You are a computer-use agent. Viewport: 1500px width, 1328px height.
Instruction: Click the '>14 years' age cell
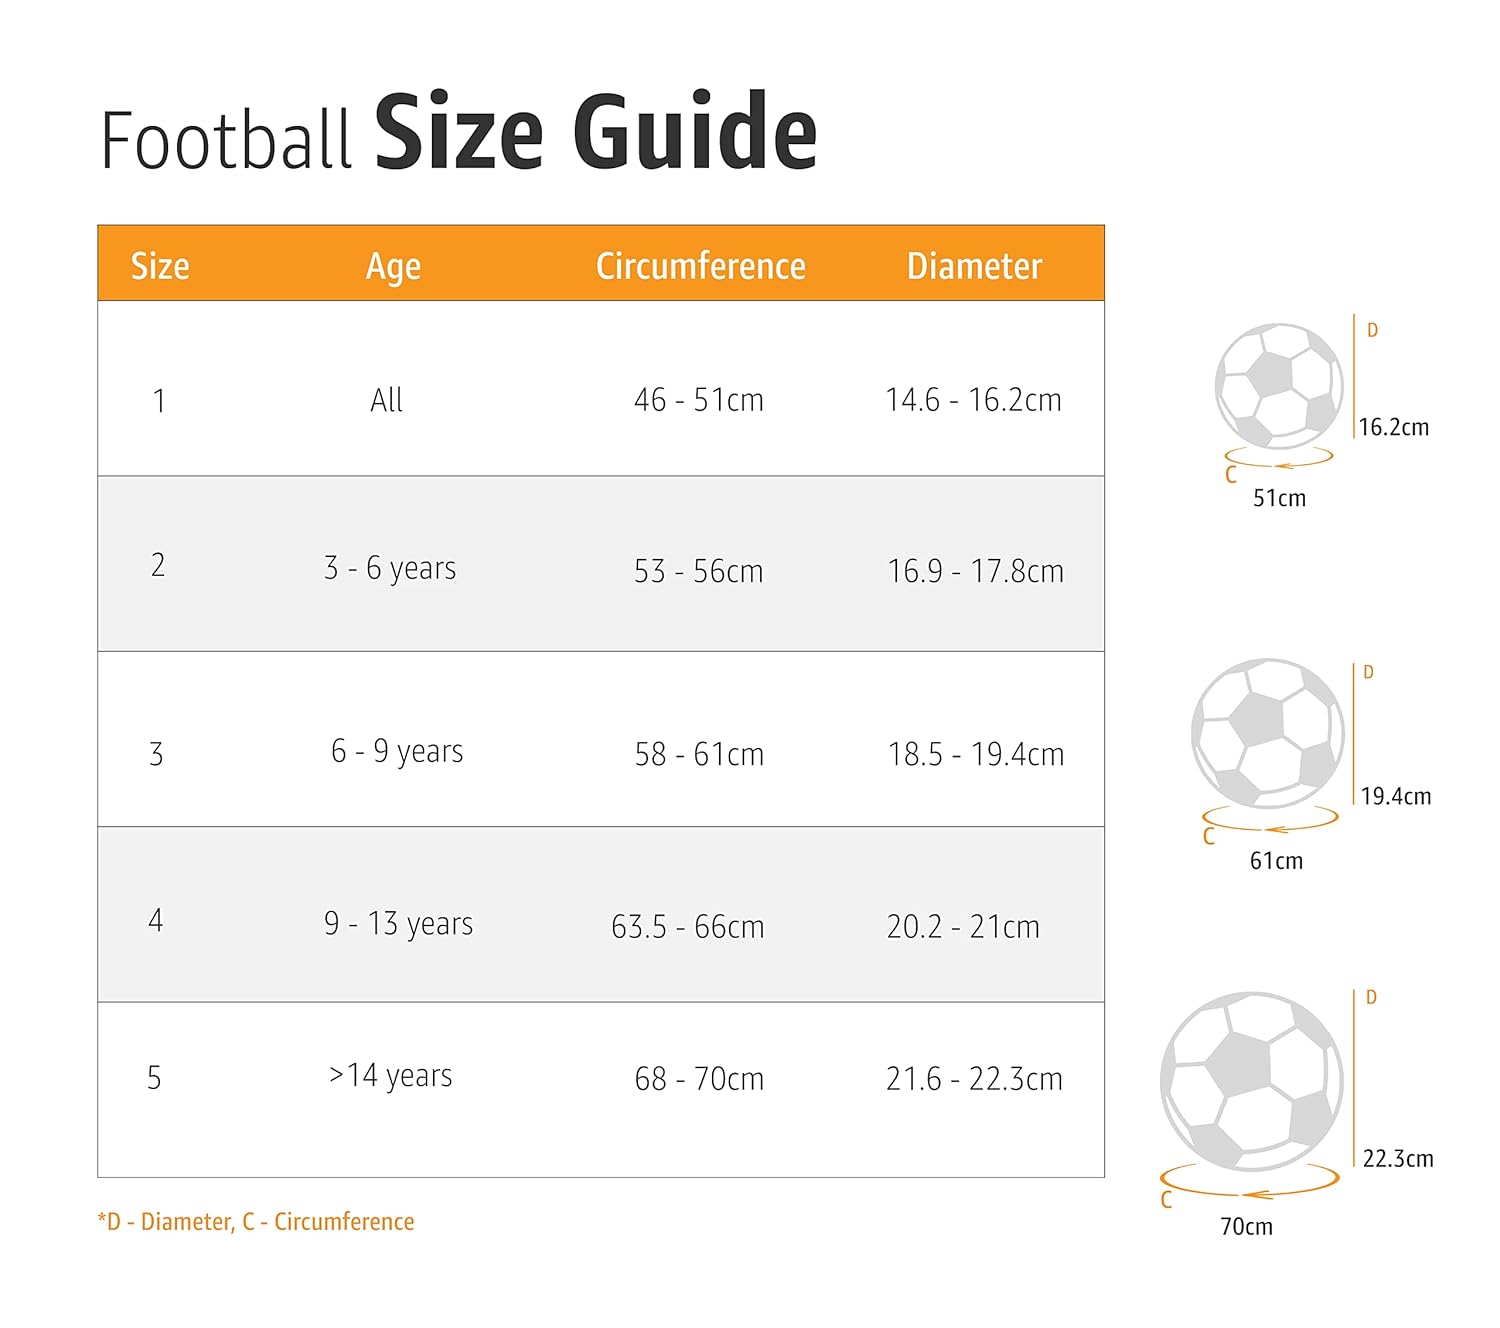390,1076
